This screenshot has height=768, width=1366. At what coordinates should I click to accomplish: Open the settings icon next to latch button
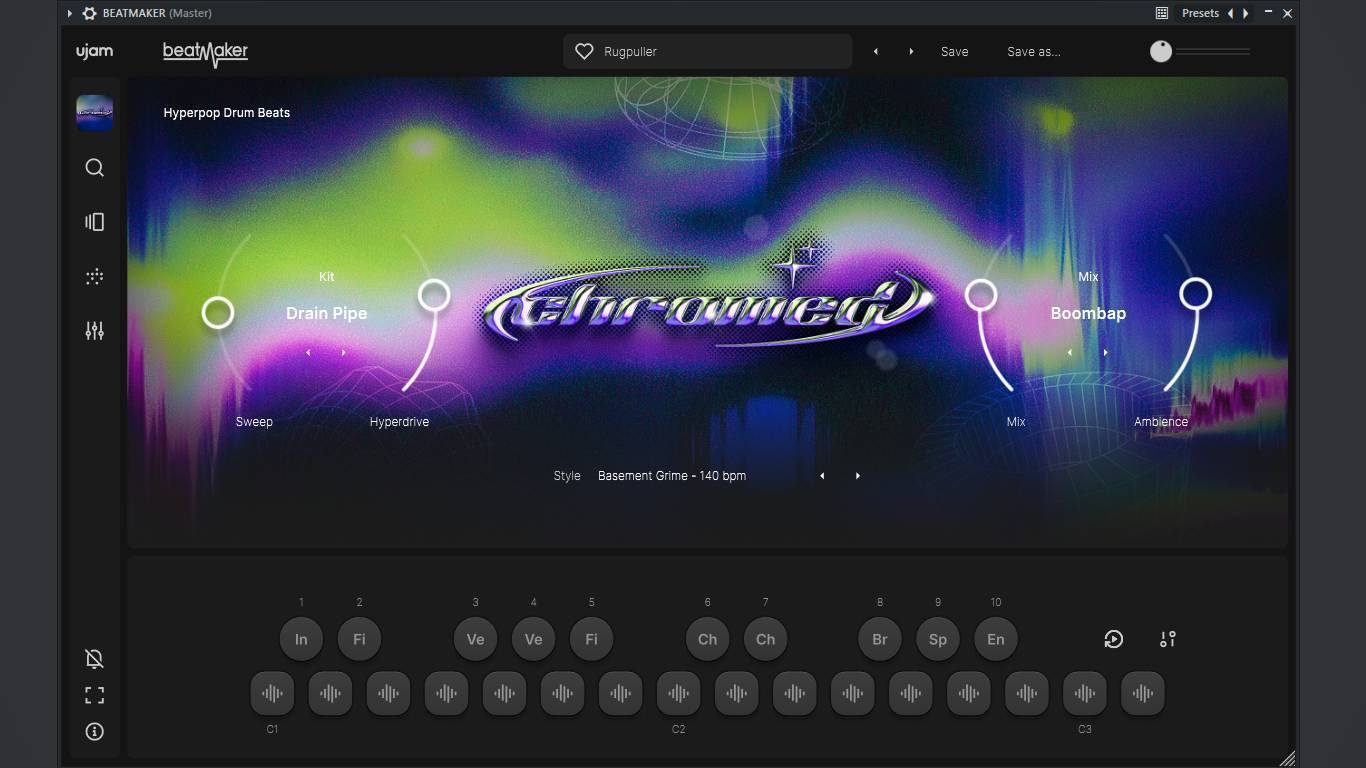click(1168, 639)
